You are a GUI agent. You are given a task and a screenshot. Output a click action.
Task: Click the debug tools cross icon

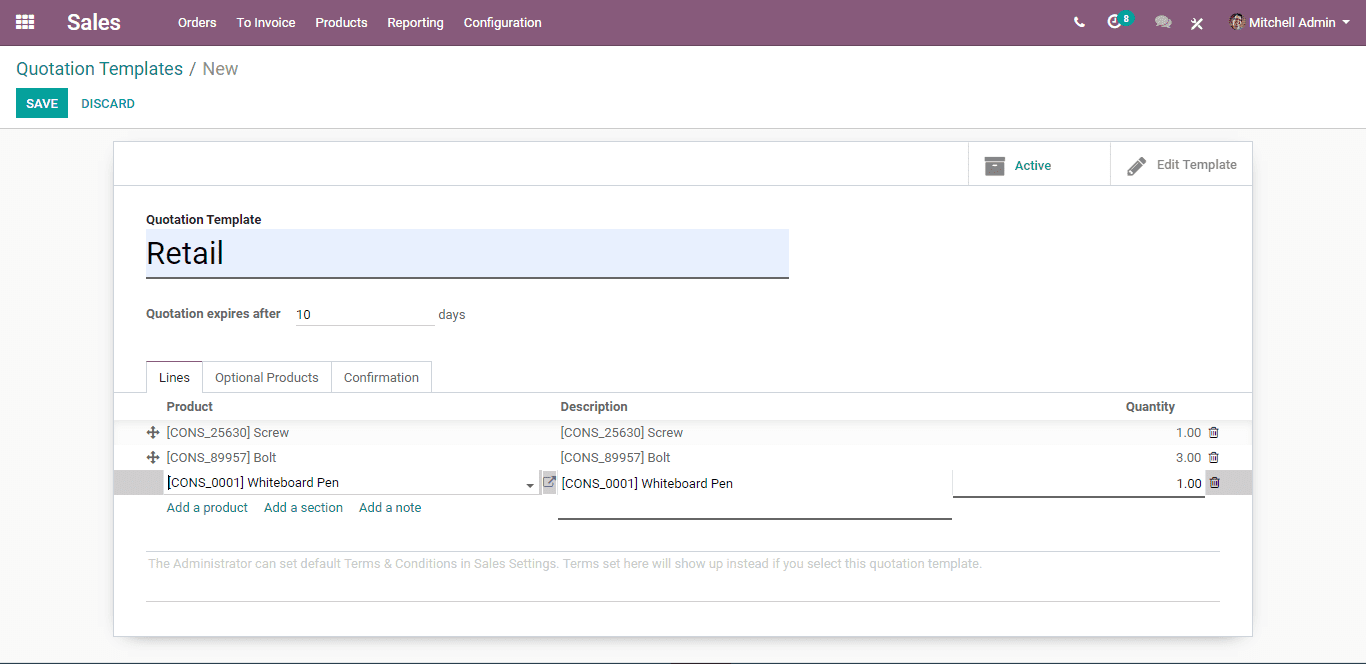1197,23
